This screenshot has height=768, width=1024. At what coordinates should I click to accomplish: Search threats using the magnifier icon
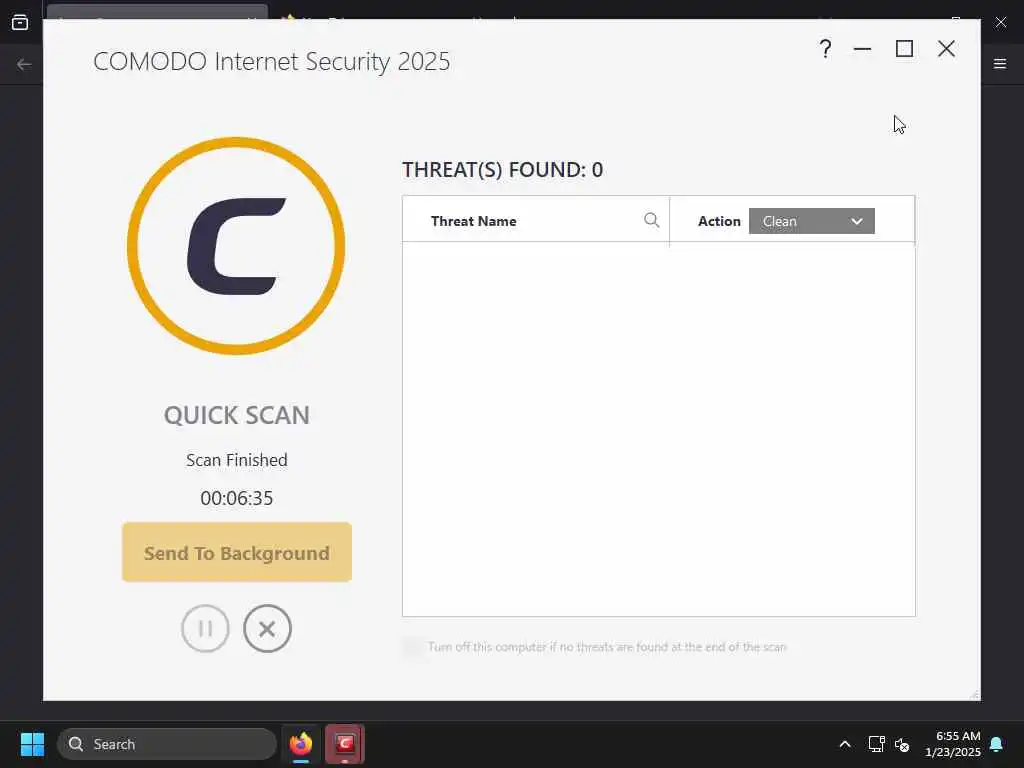pos(651,220)
